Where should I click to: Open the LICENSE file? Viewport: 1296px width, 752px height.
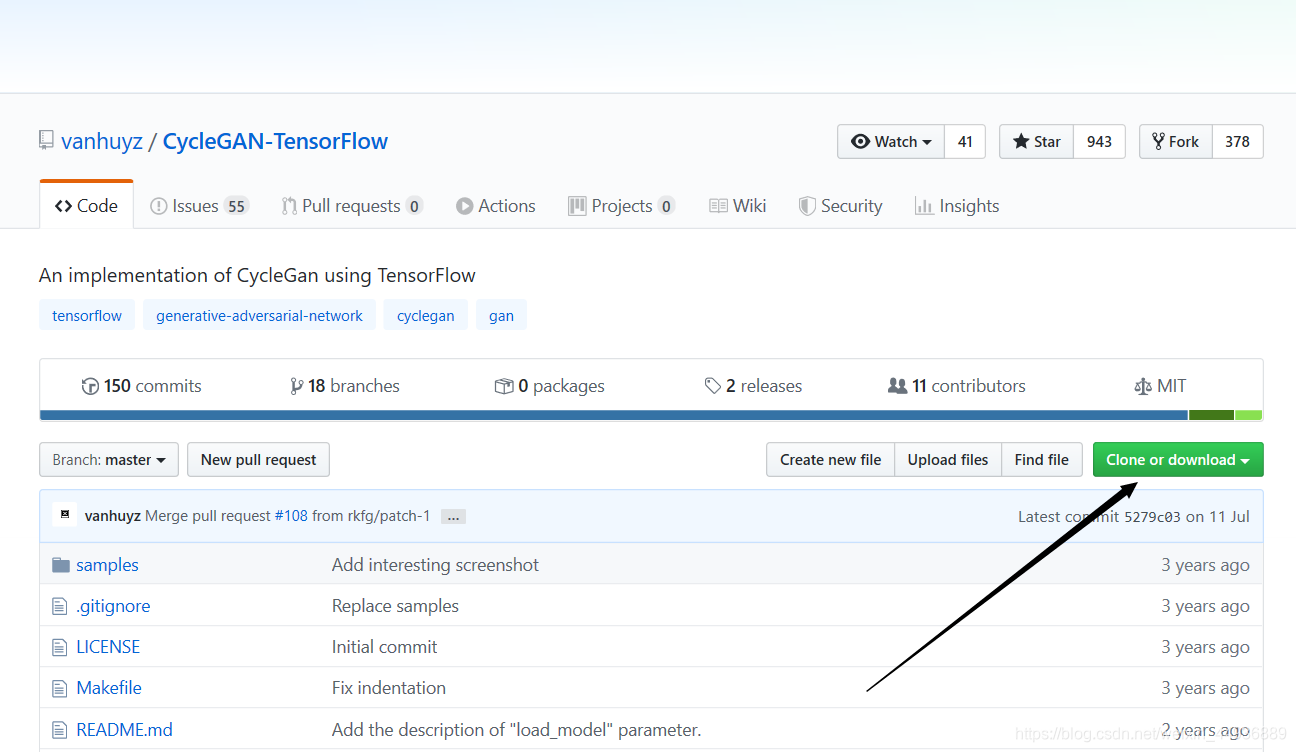coord(108,647)
